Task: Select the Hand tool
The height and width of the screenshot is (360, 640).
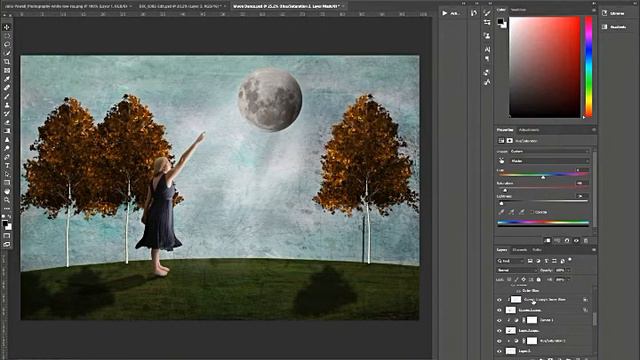Action: pos(7,191)
